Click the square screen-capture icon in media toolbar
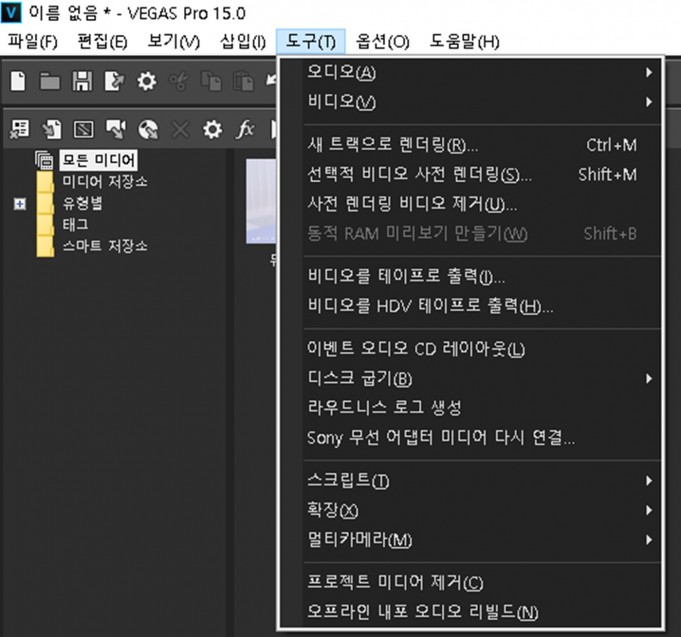The width and height of the screenshot is (681, 637). point(84,129)
